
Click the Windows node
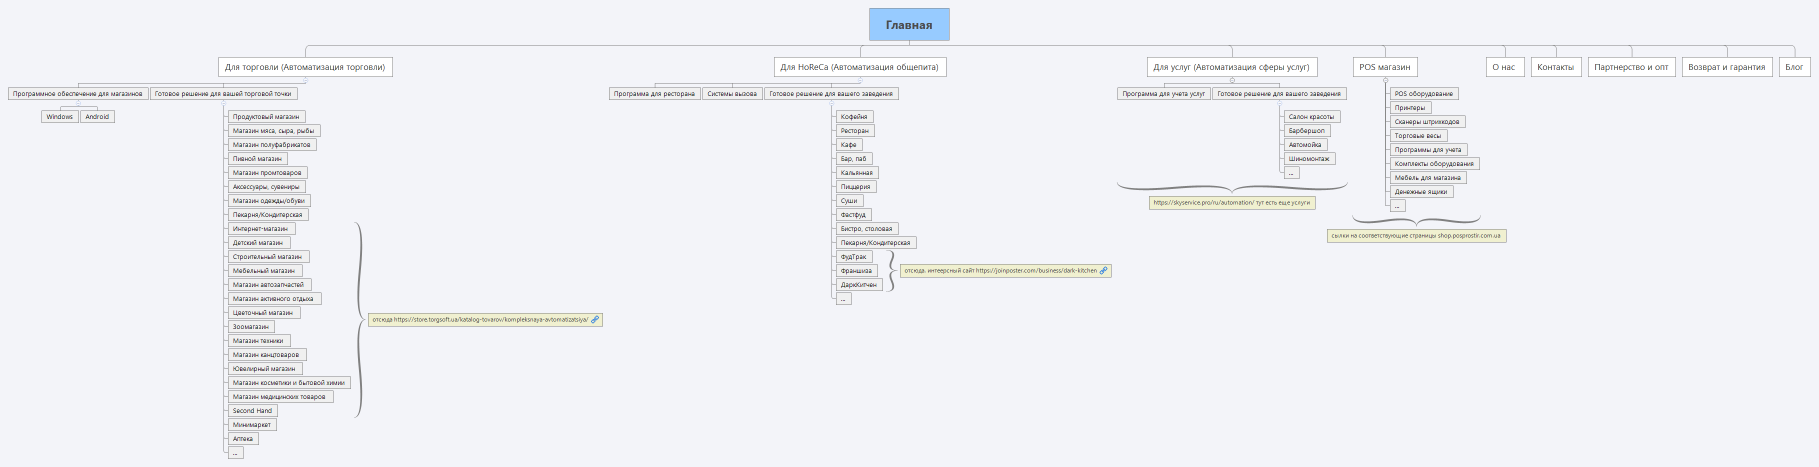point(60,117)
